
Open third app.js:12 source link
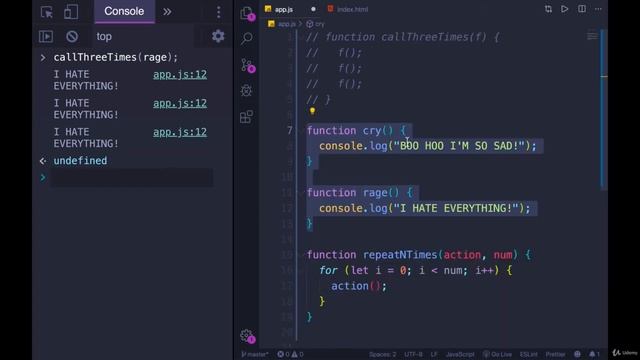[x=180, y=132]
